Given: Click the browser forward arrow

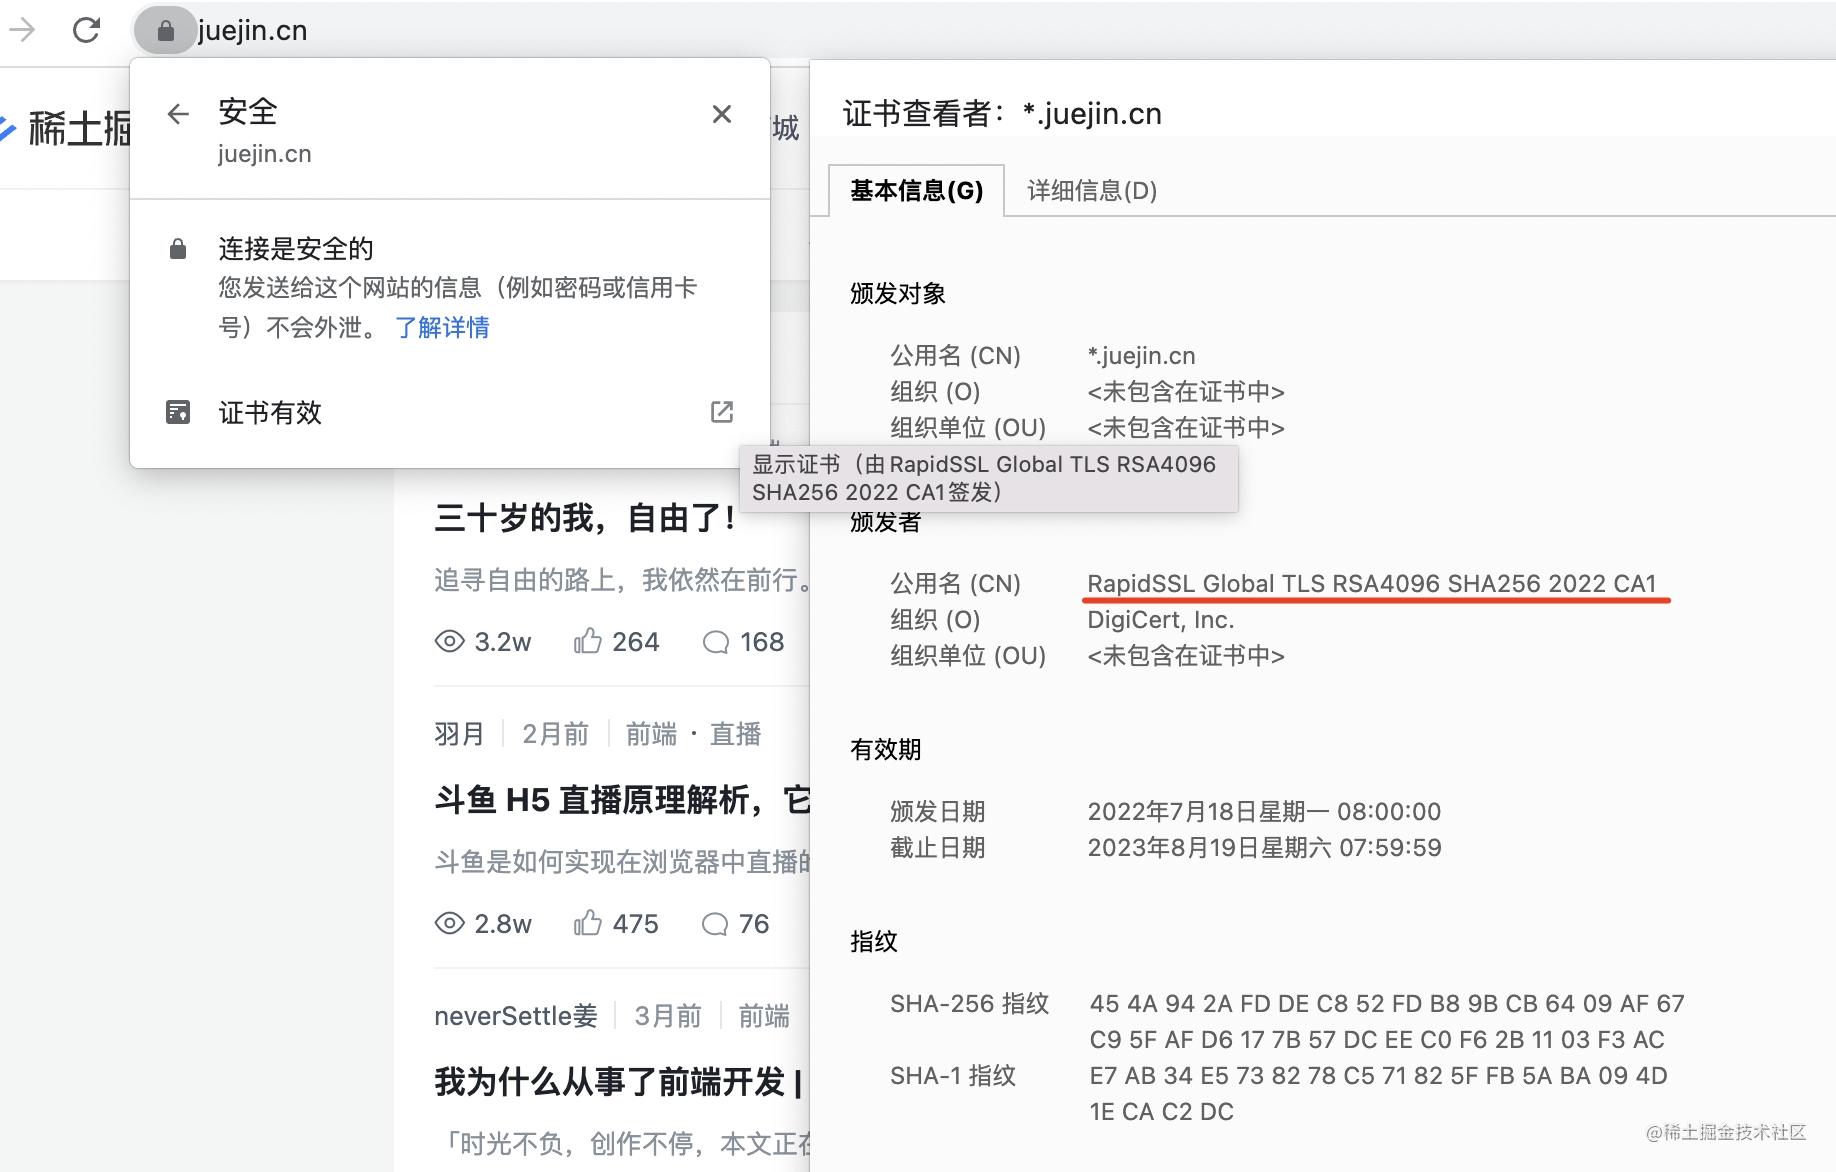Looking at the screenshot, I should click(x=22, y=30).
